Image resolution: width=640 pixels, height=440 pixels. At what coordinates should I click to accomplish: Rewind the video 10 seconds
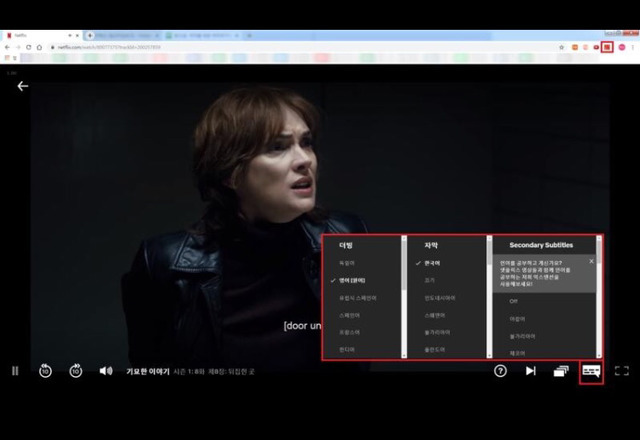coord(45,371)
